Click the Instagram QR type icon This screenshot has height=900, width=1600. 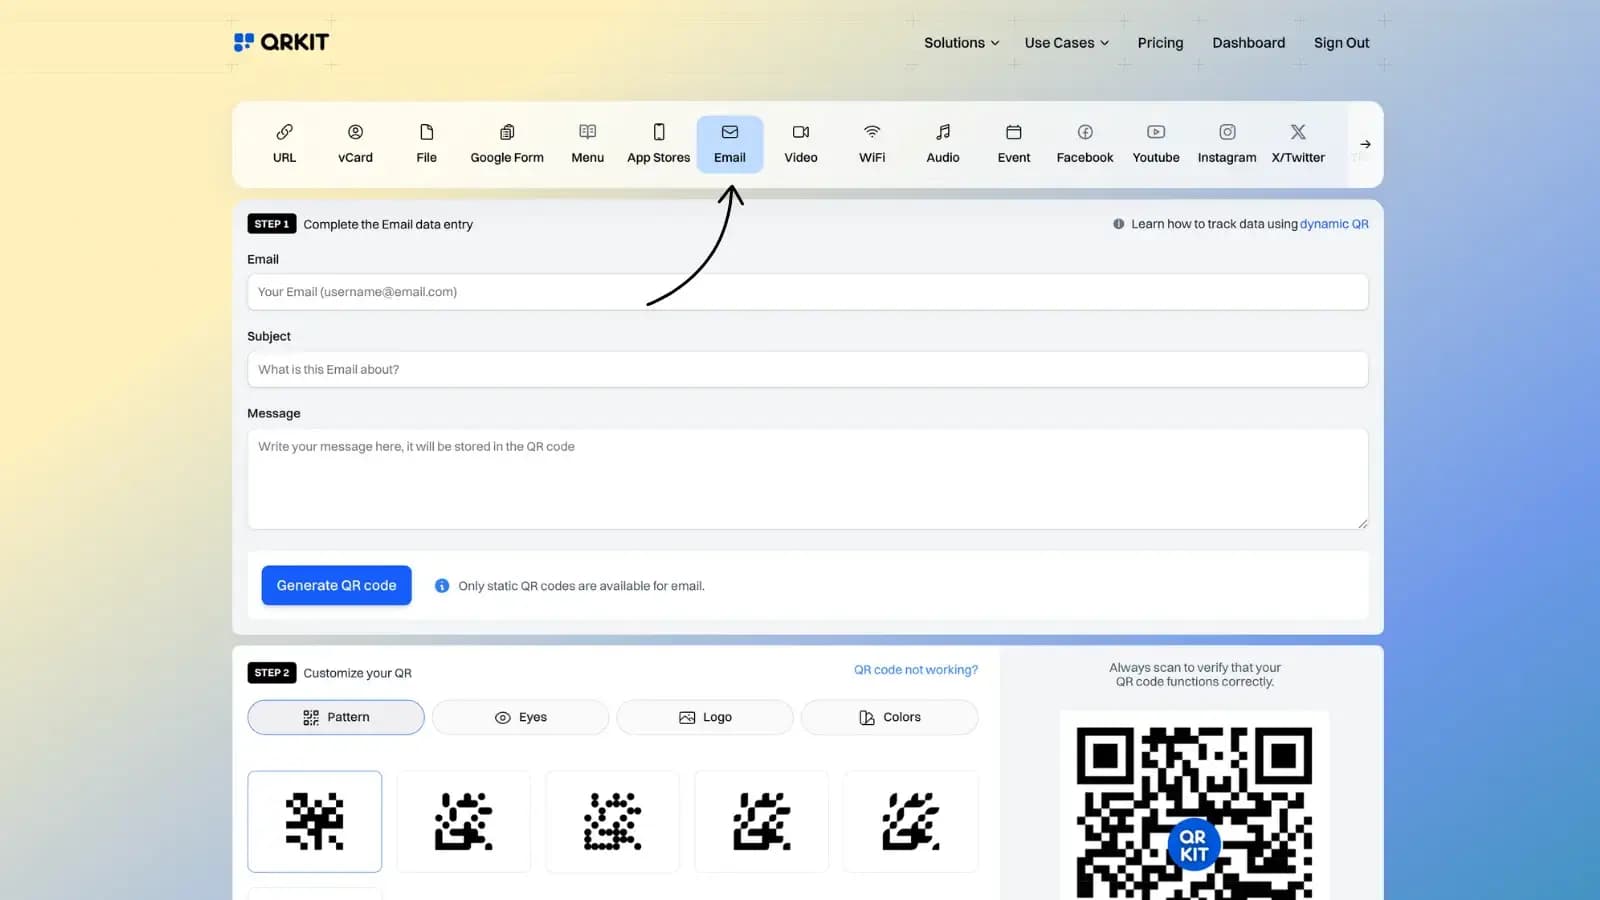click(x=1226, y=143)
